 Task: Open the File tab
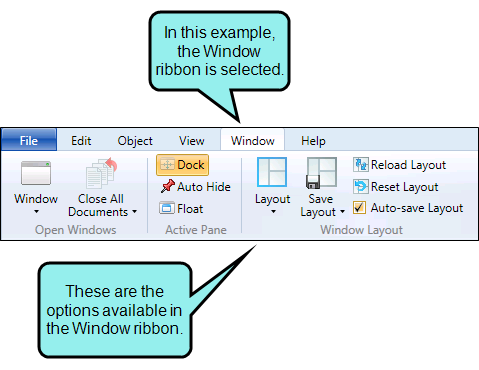coord(29,140)
